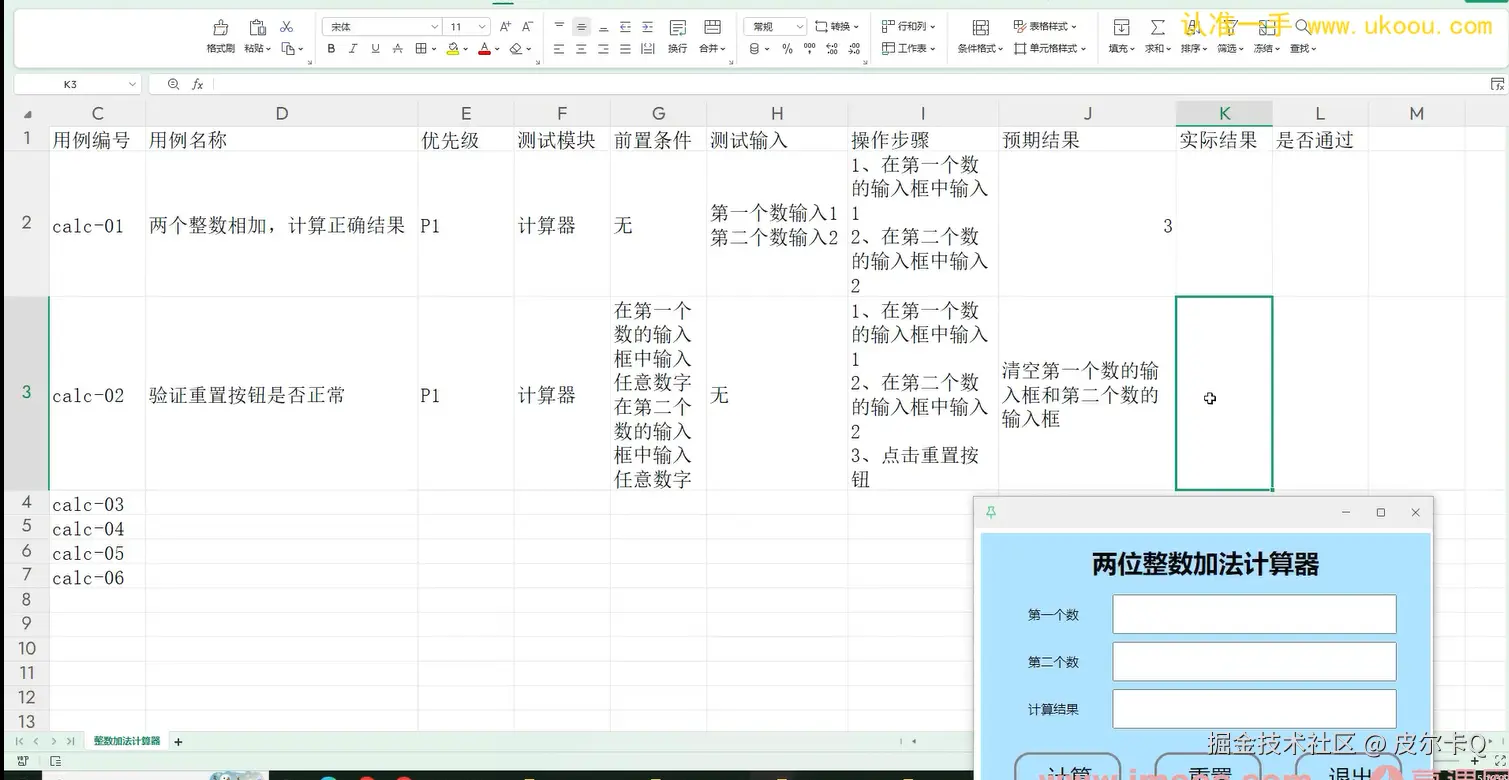
Task: Toggle strikethrough formatting
Action: (398, 48)
